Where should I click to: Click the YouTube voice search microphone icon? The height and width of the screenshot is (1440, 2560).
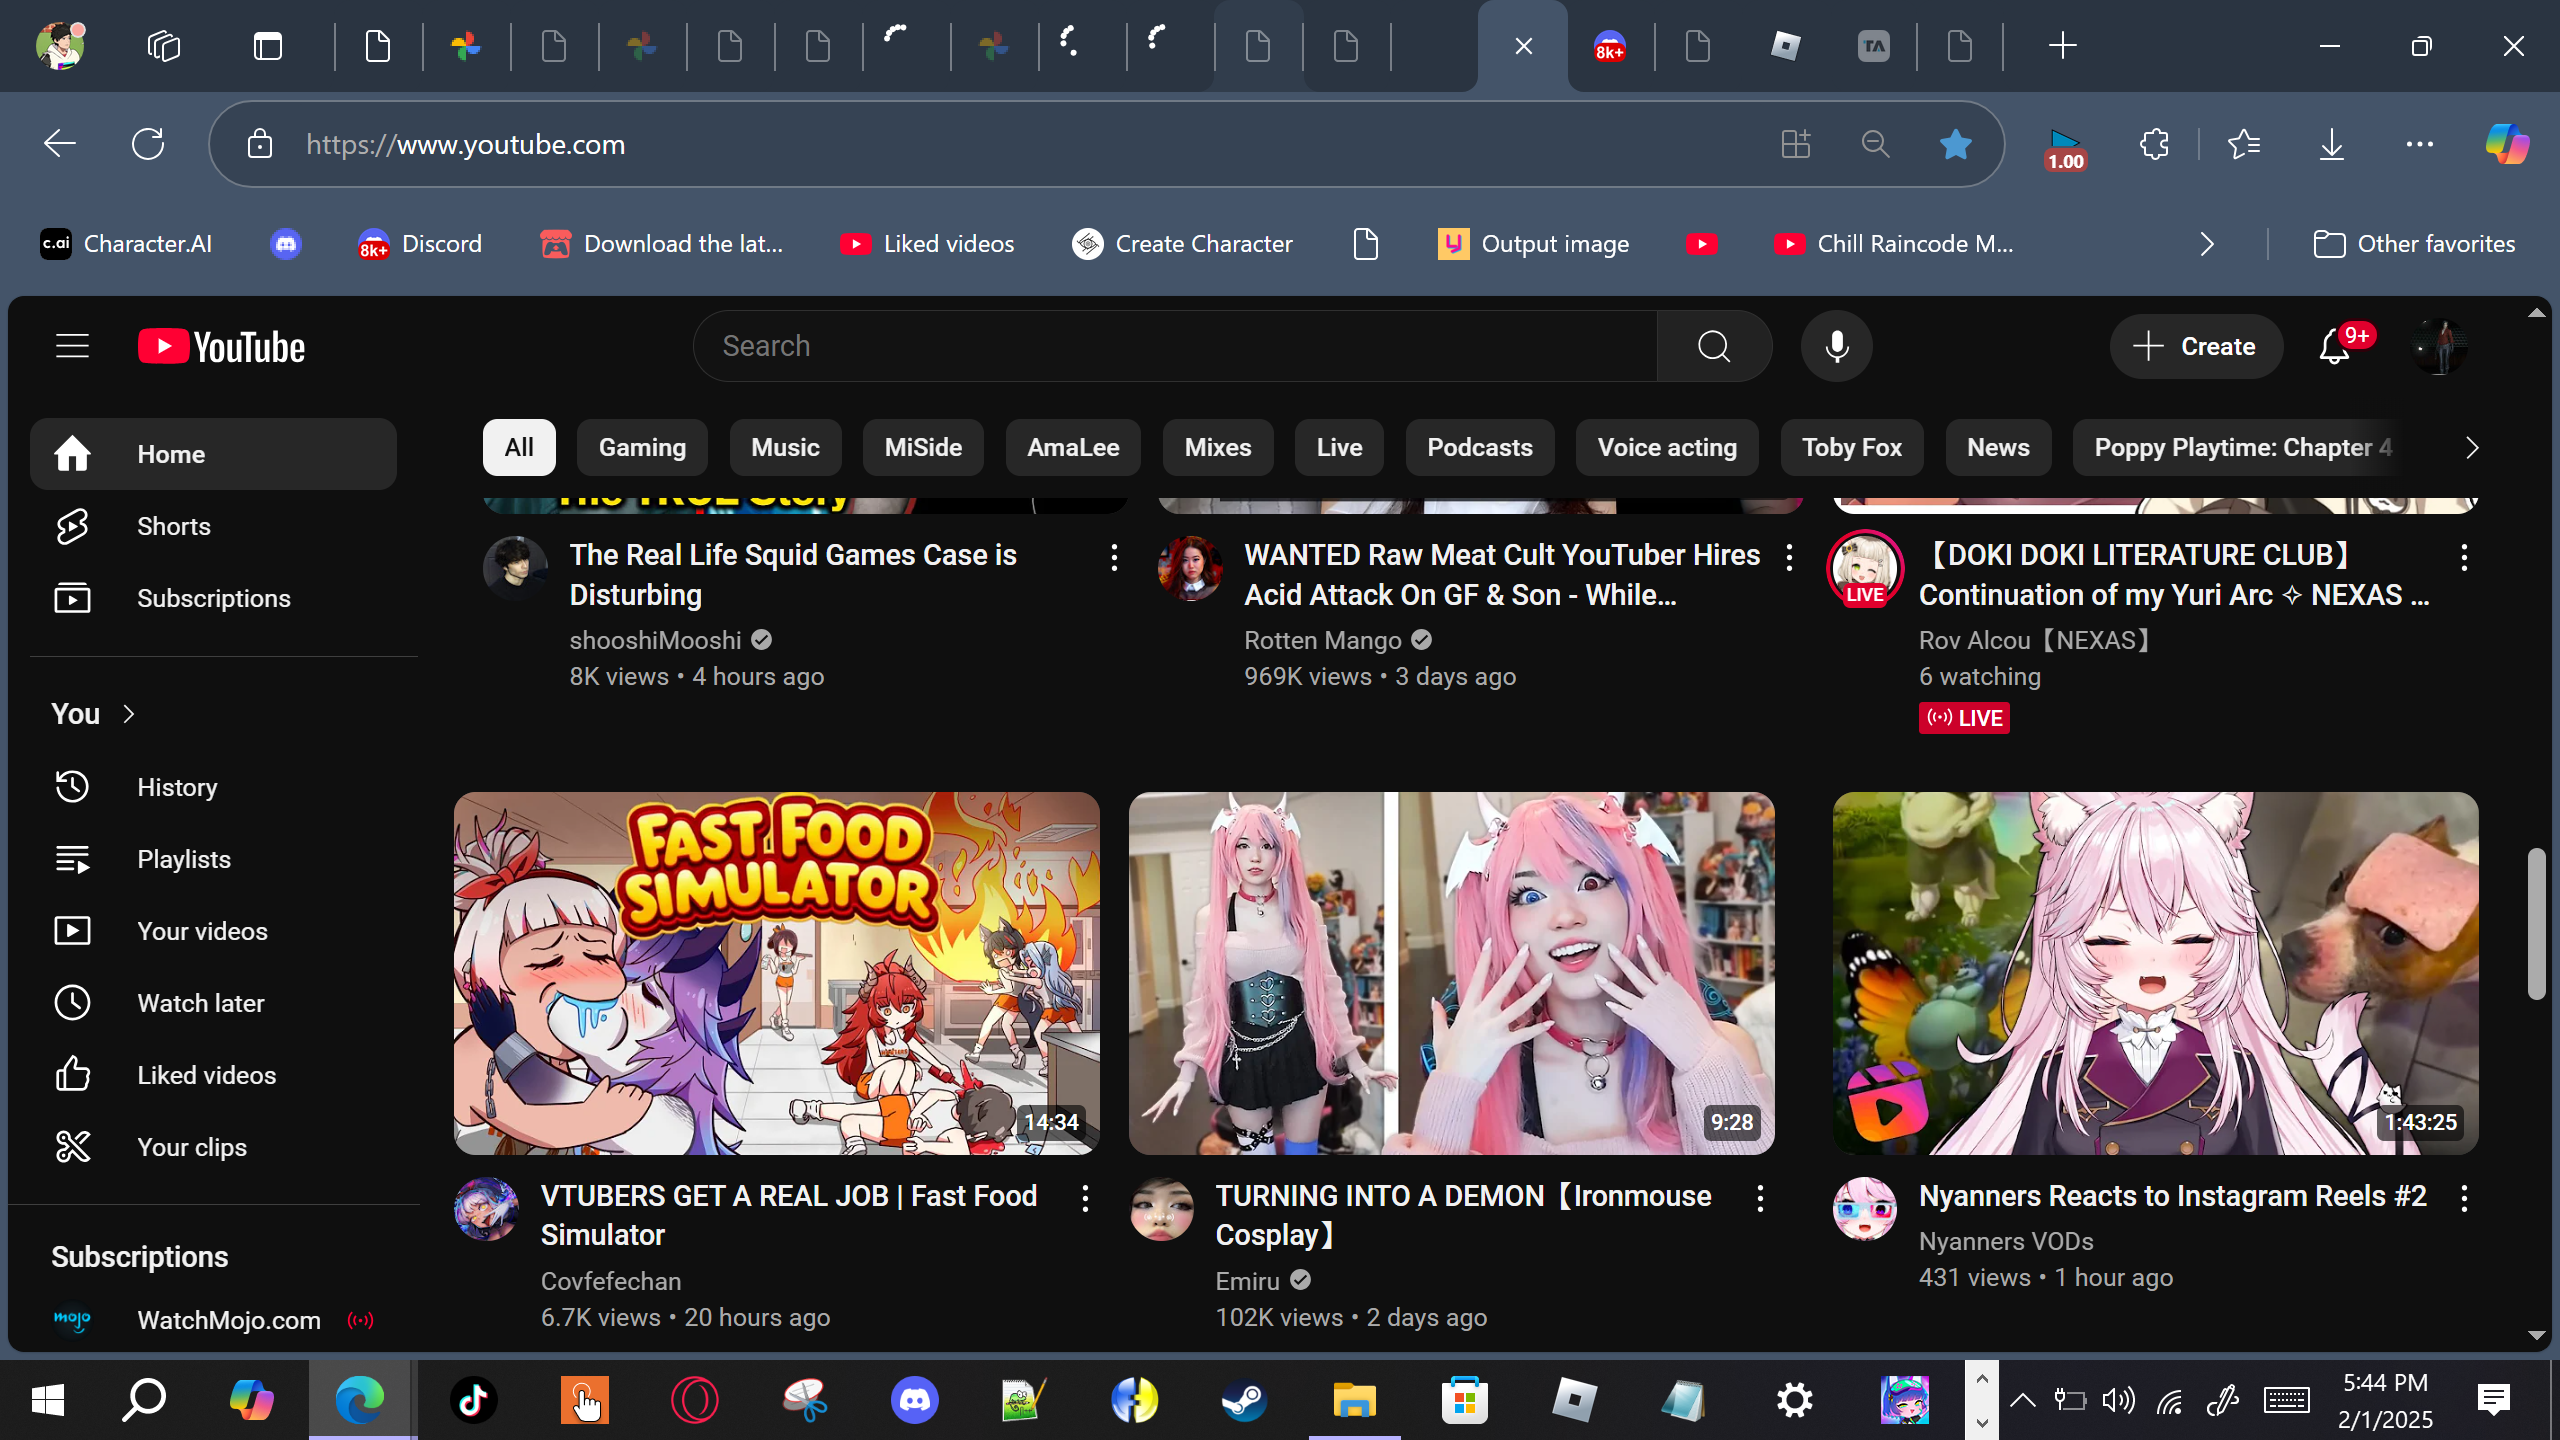(1836, 347)
